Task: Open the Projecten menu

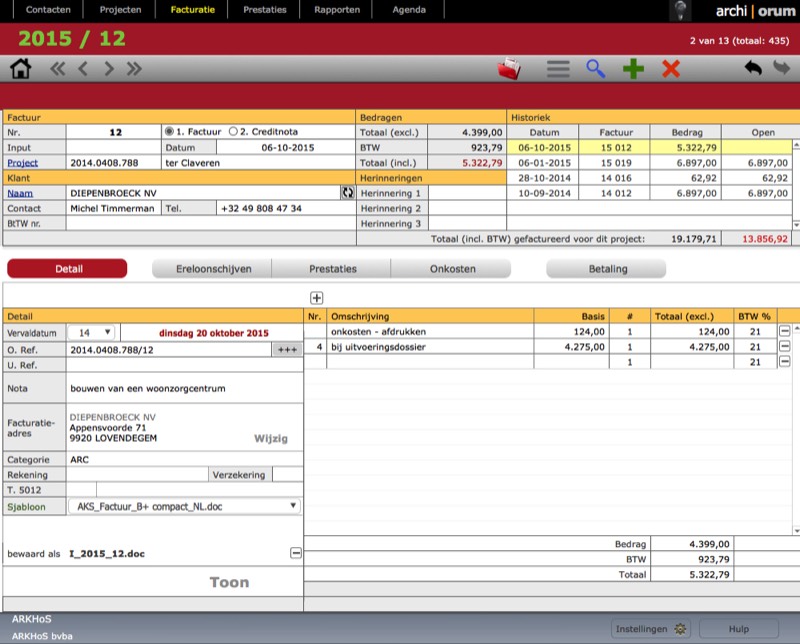Action: [x=120, y=10]
